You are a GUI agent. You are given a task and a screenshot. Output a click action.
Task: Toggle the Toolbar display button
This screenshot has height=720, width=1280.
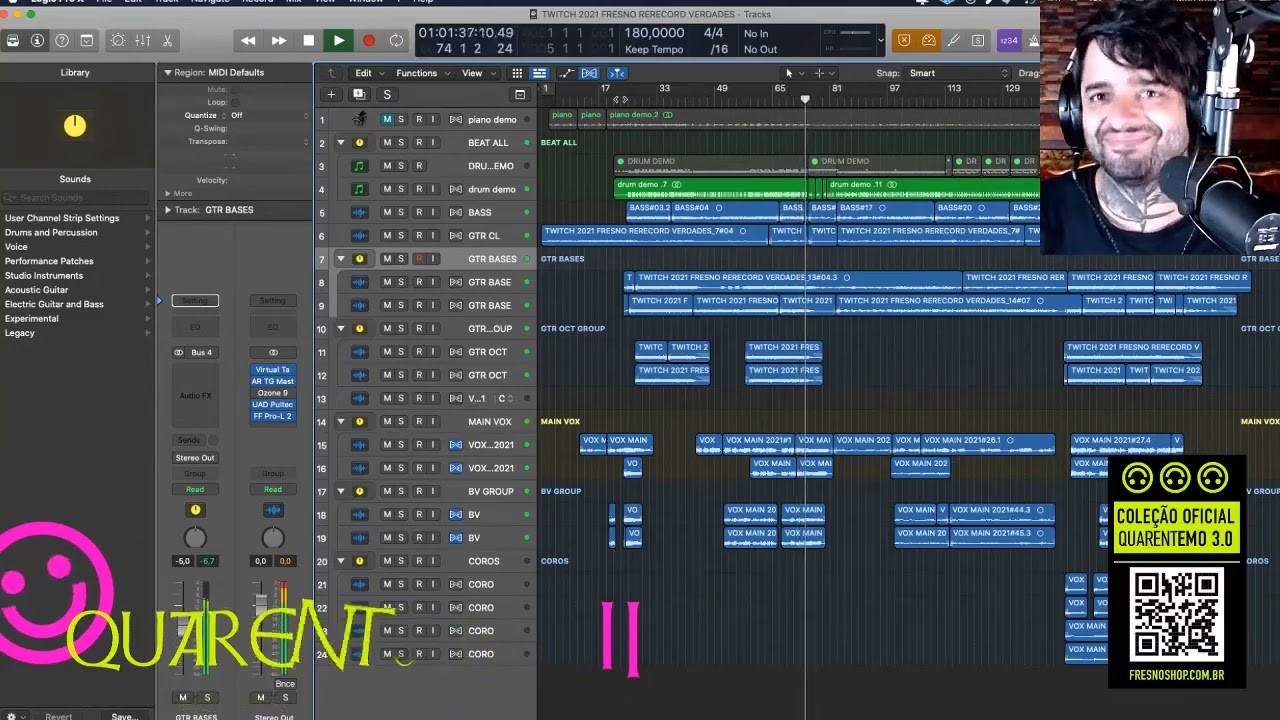[87, 41]
